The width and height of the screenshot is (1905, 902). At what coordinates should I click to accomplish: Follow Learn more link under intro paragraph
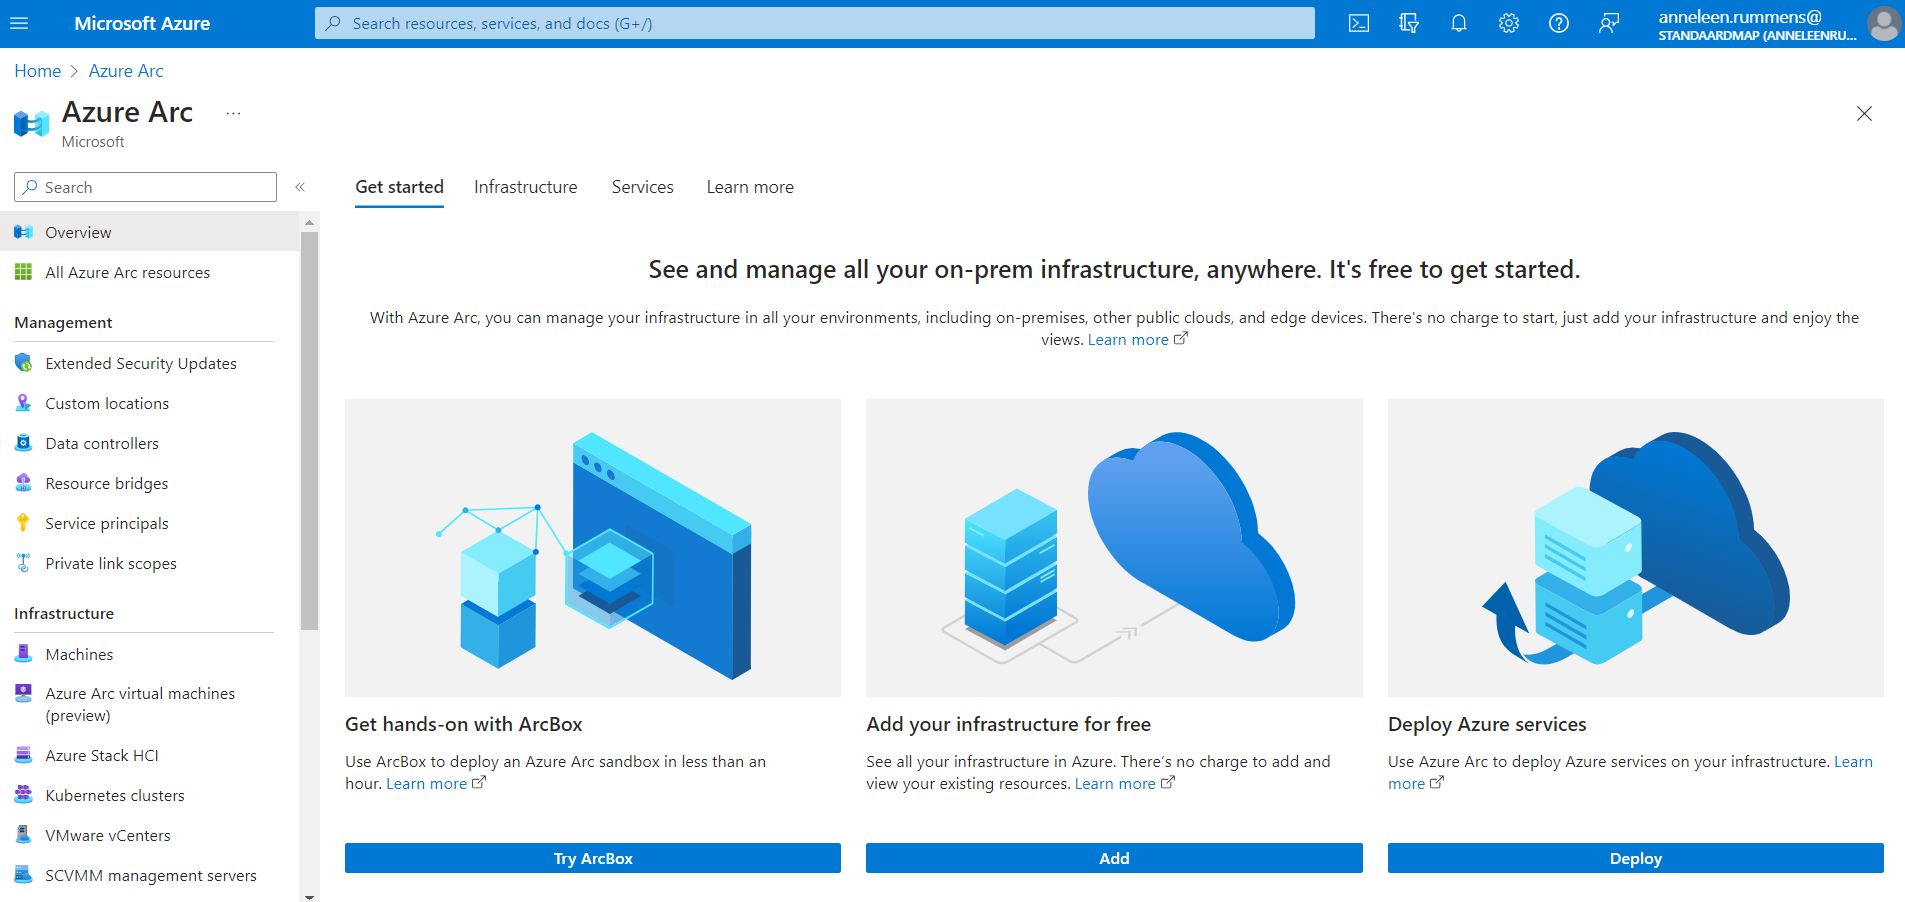click(x=1137, y=340)
